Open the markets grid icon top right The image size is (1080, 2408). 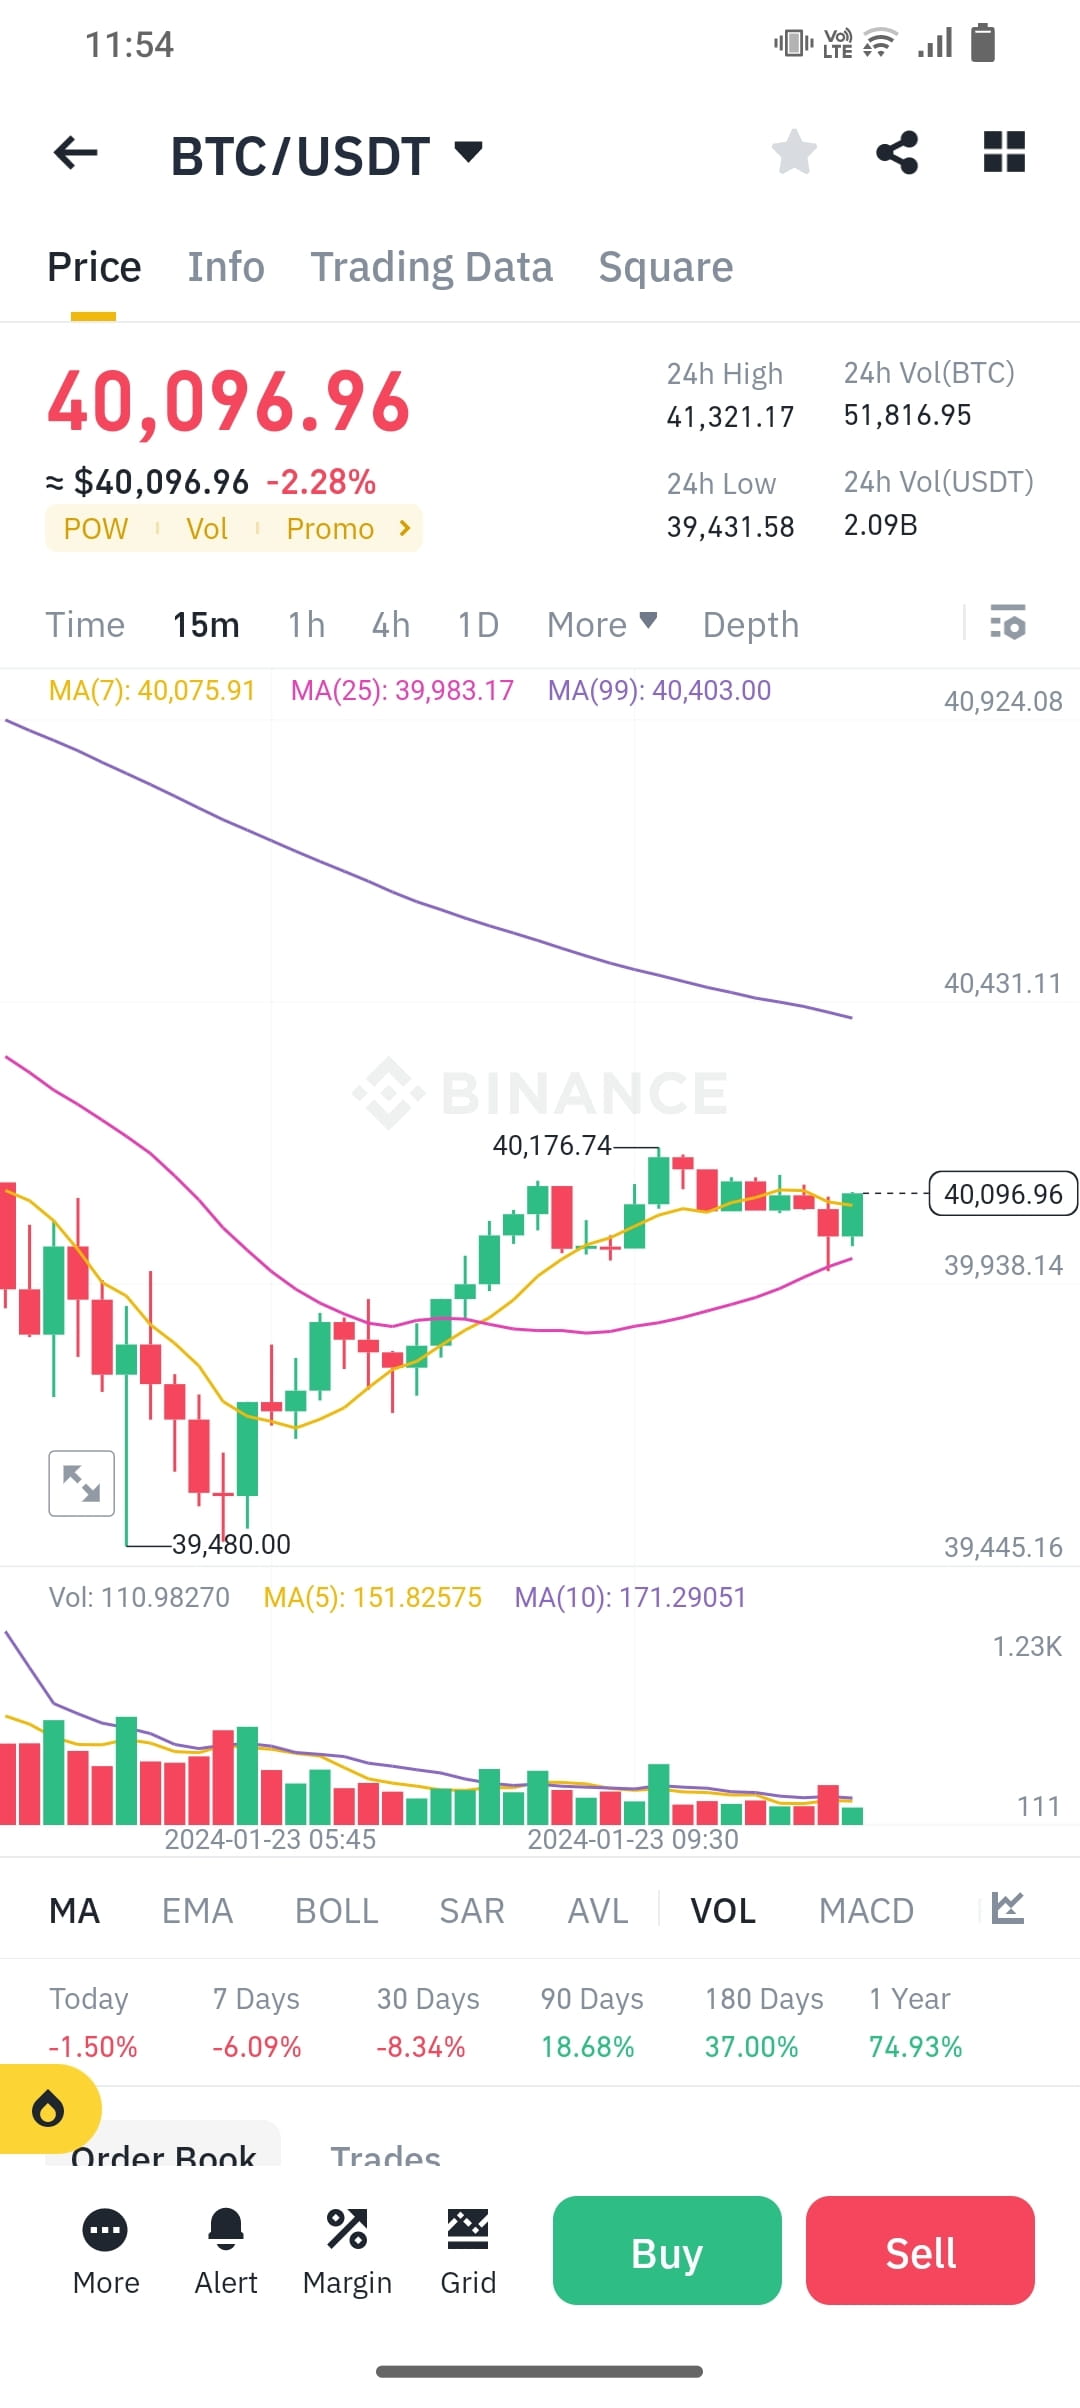[1003, 152]
